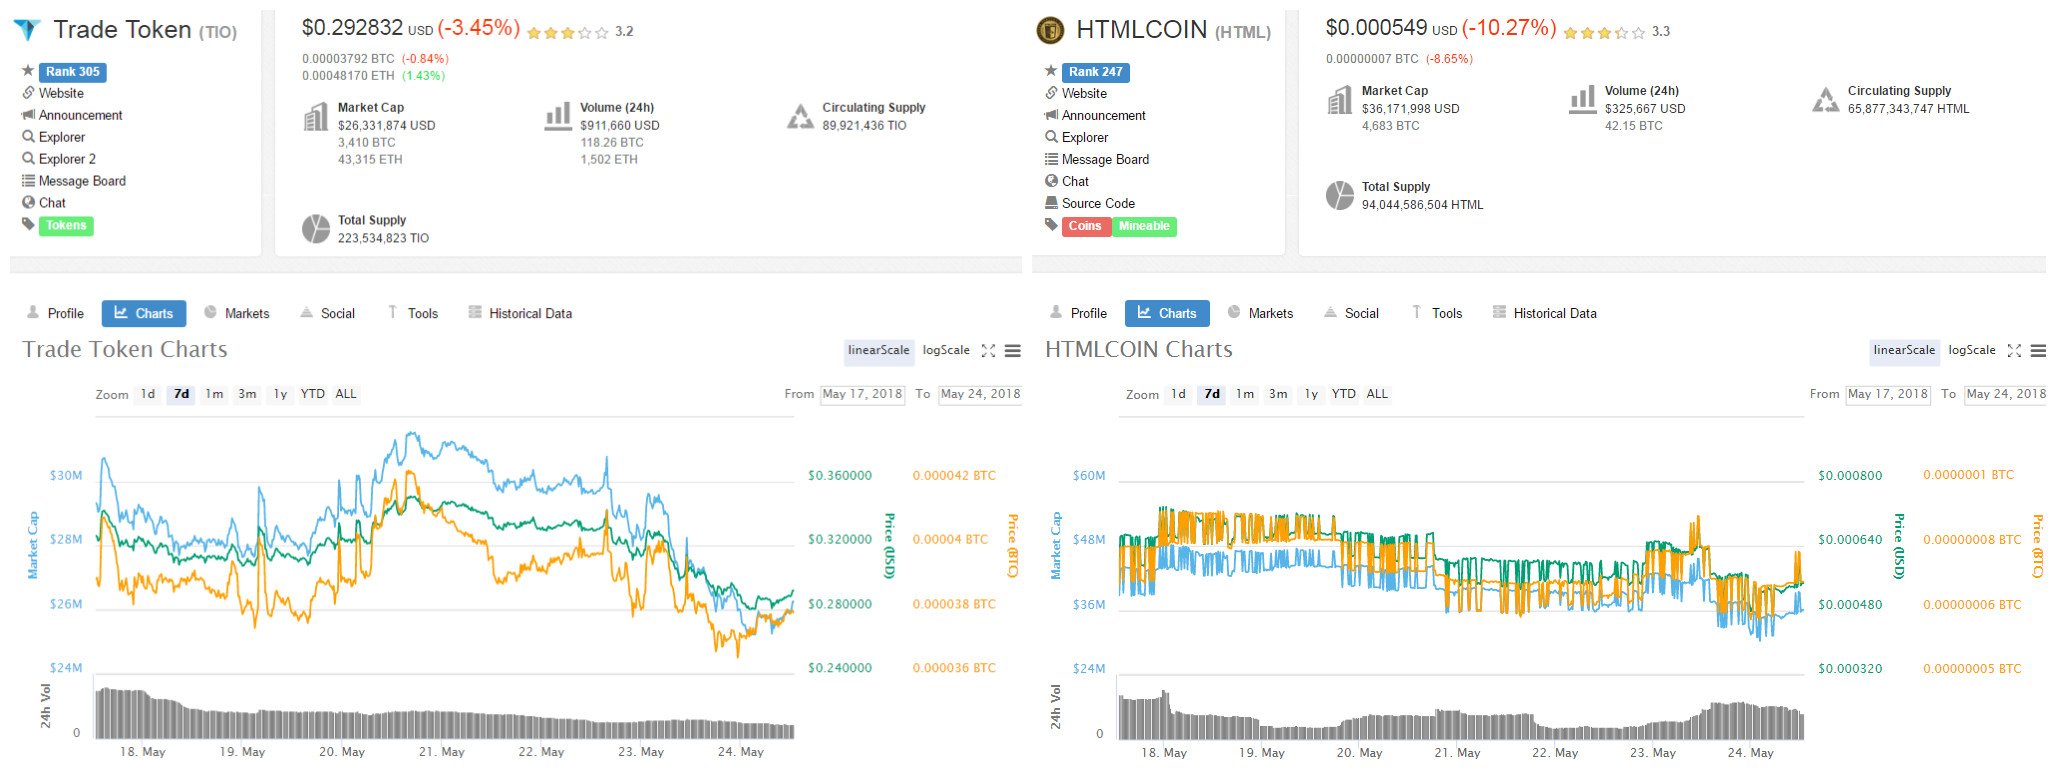2056x774 pixels.
Task: Set Trade Token chart zoom to ALL
Action: pos(346,394)
